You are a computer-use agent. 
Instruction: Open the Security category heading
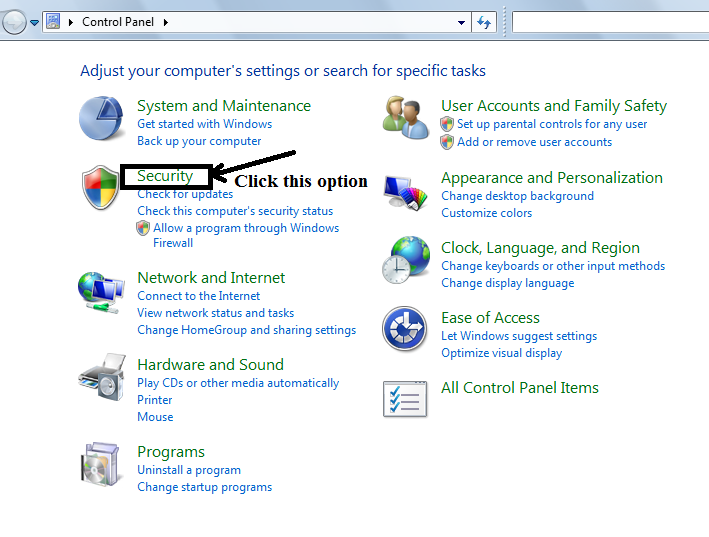click(165, 176)
